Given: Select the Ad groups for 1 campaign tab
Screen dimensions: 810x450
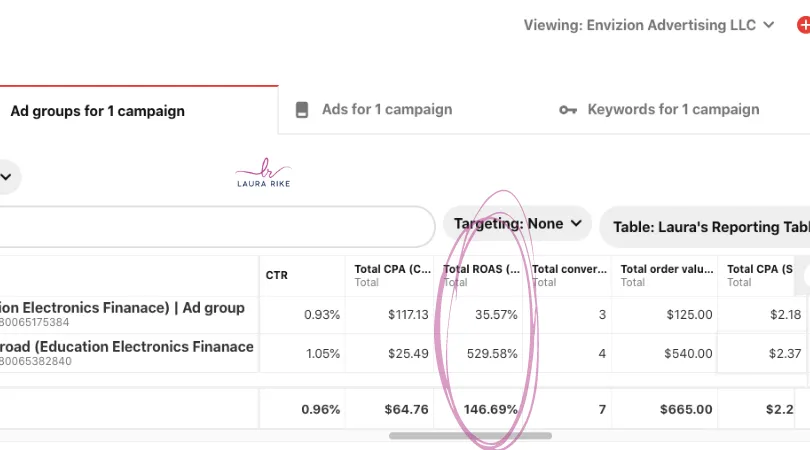Looking at the screenshot, I should pyautogui.click(x=97, y=111).
